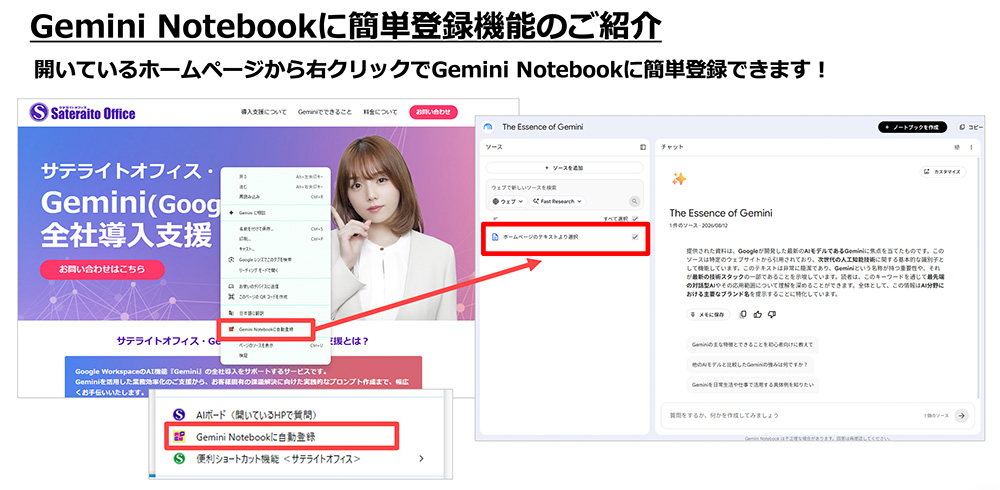Copy the summary with the copy icon
Image resolution: width=1000 pixels, height=490 pixels.
[x=743, y=314]
